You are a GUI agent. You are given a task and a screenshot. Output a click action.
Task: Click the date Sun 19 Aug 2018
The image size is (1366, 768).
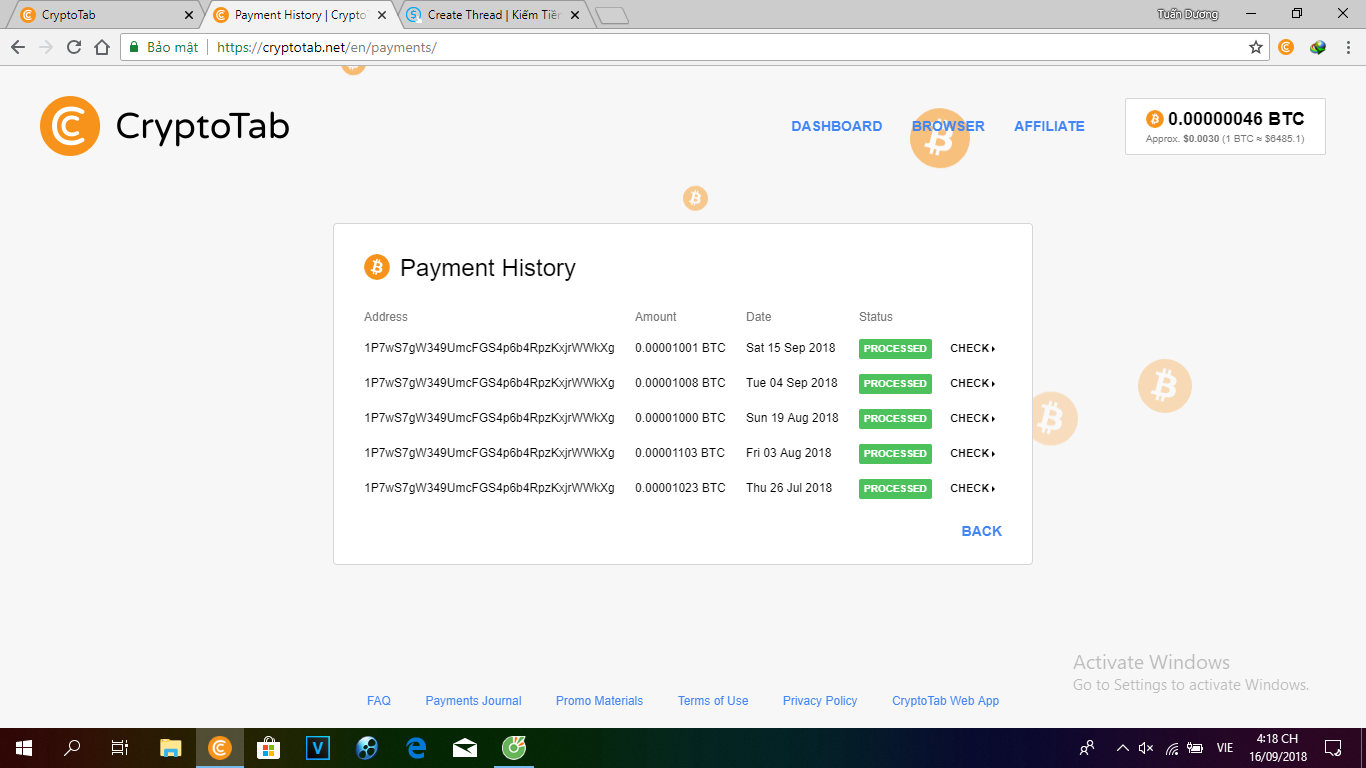792,418
